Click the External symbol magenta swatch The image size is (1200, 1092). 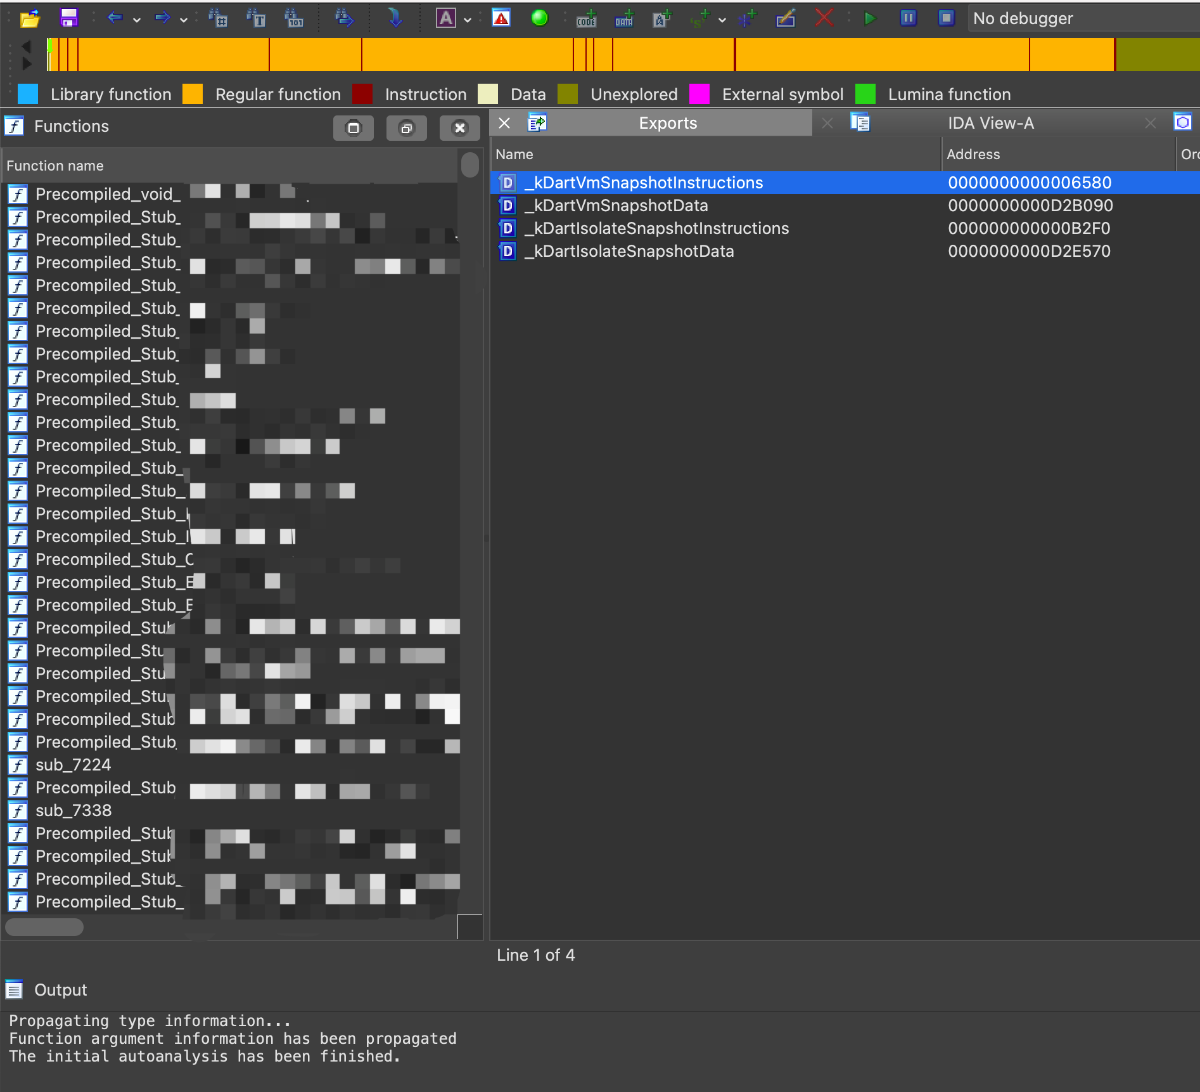(x=700, y=94)
